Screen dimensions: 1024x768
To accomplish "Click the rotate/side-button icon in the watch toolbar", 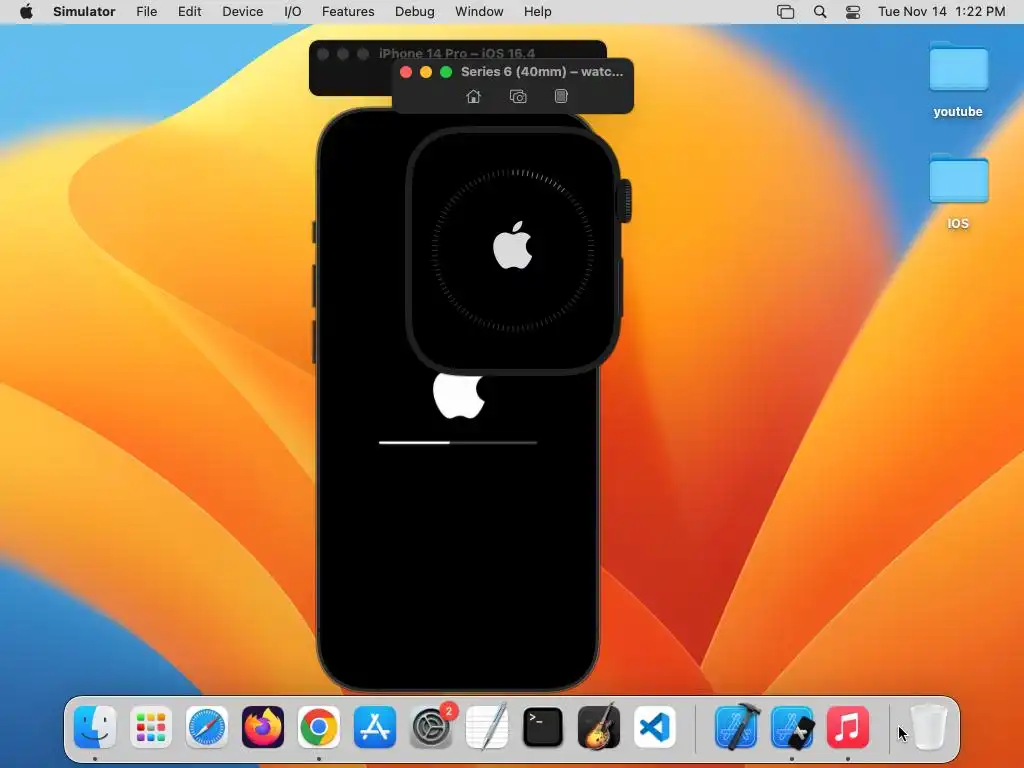I will click(561, 97).
